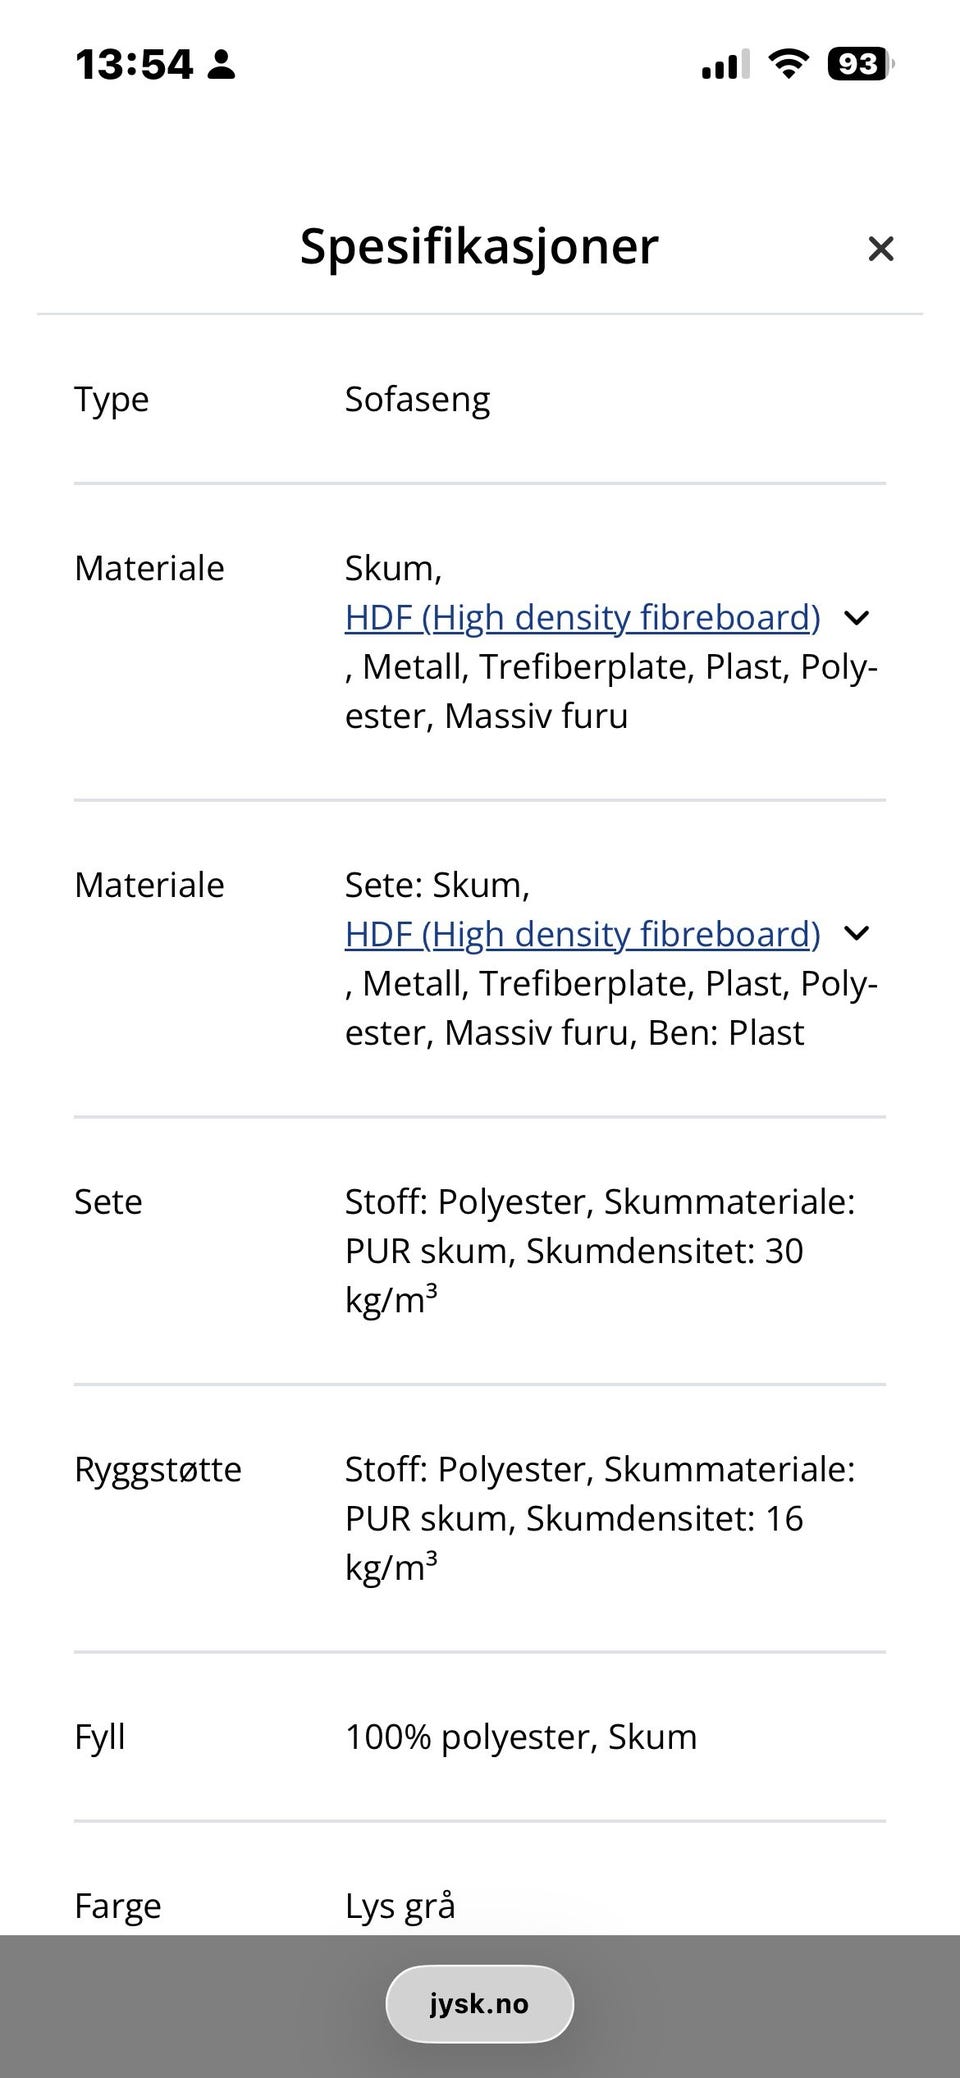The height and width of the screenshot is (2078, 960).
Task: Select the Type row value Sofaseng
Action: 417,399
